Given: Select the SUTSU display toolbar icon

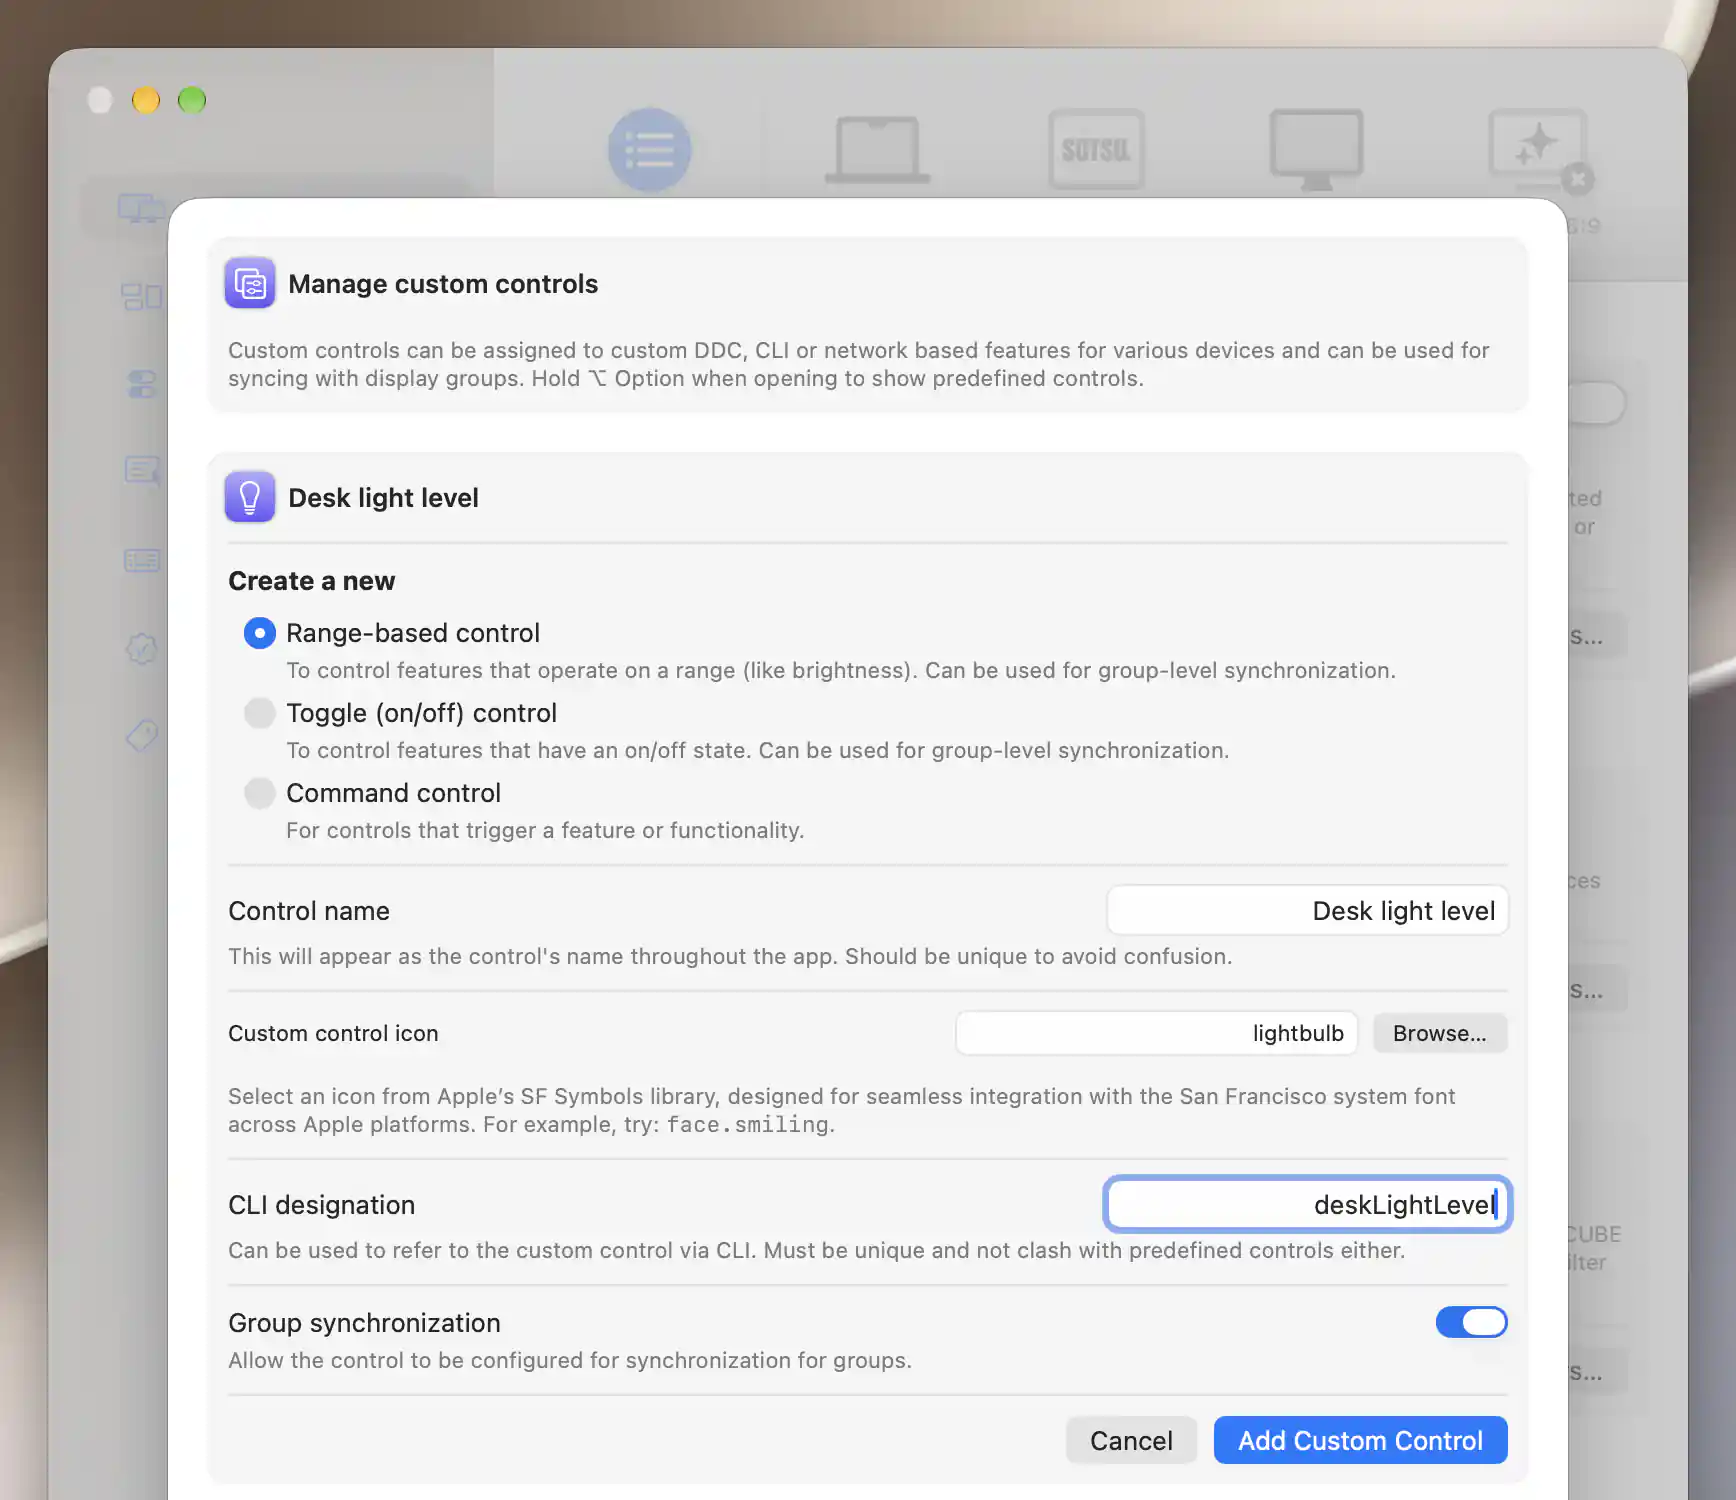Looking at the screenshot, I should click(x=1097, y=150).
